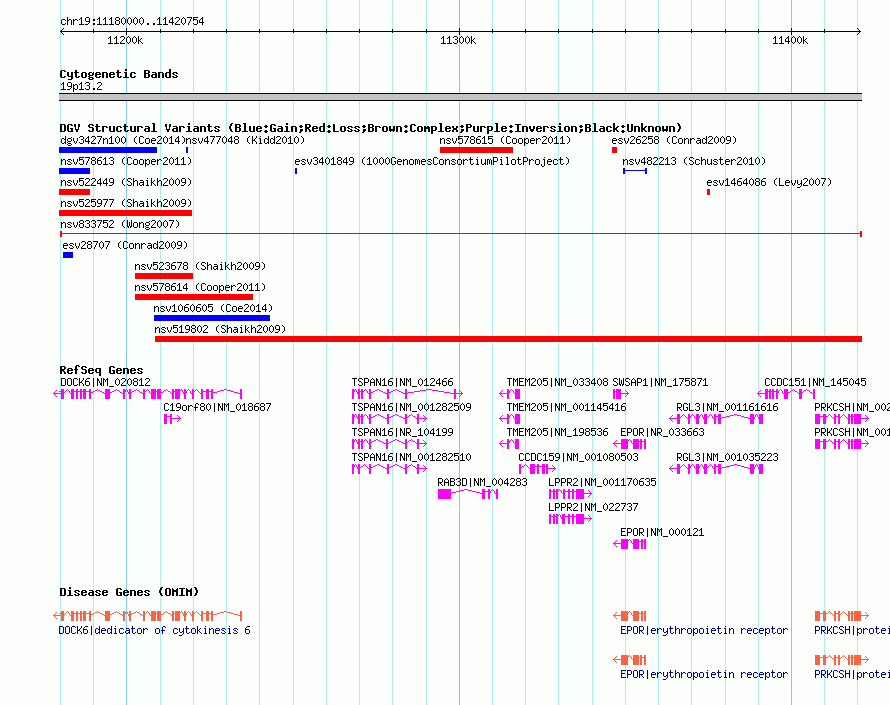This screenshot has height=705, width=890.
Task: Click nsv833752 (Wong2007) label
Action: click(x=120, y=224)
